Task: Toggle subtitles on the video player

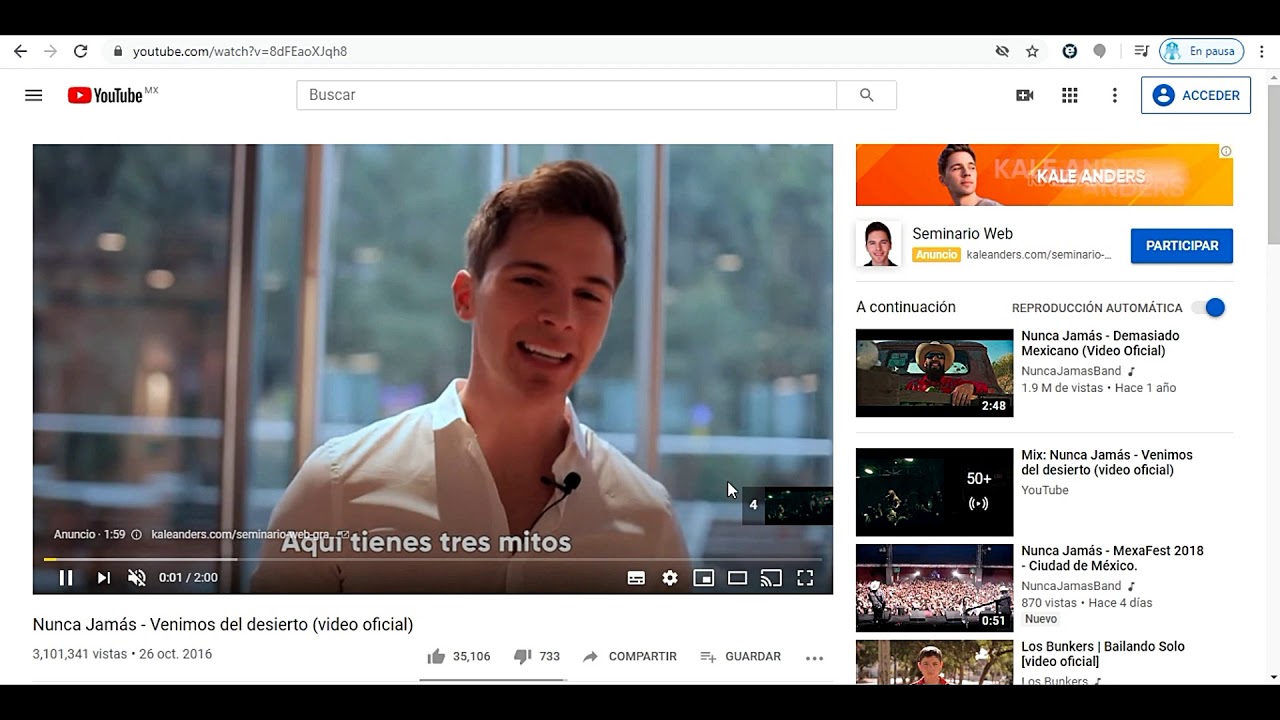Action: coord(636,578)
